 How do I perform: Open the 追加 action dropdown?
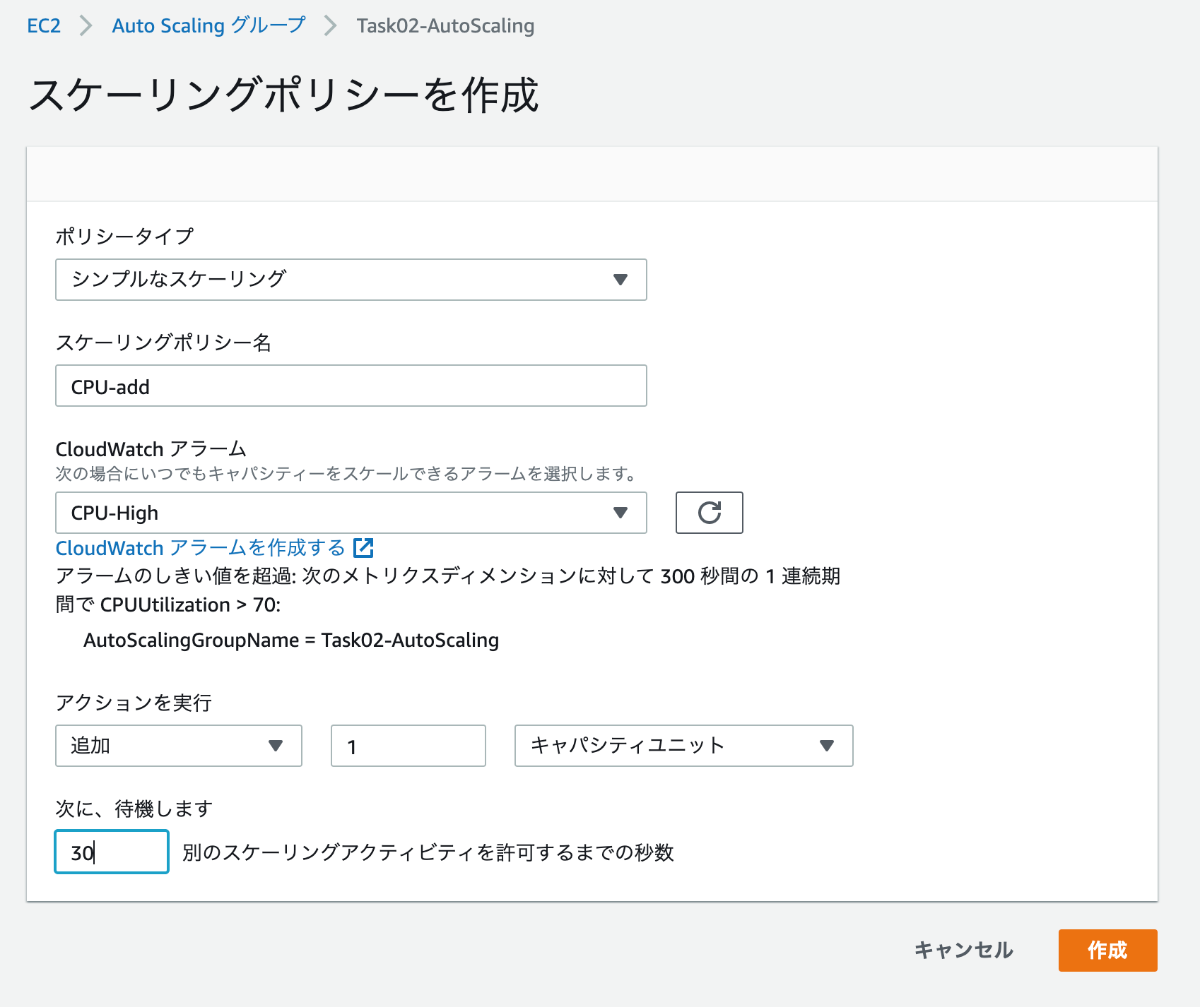(179, 745)
